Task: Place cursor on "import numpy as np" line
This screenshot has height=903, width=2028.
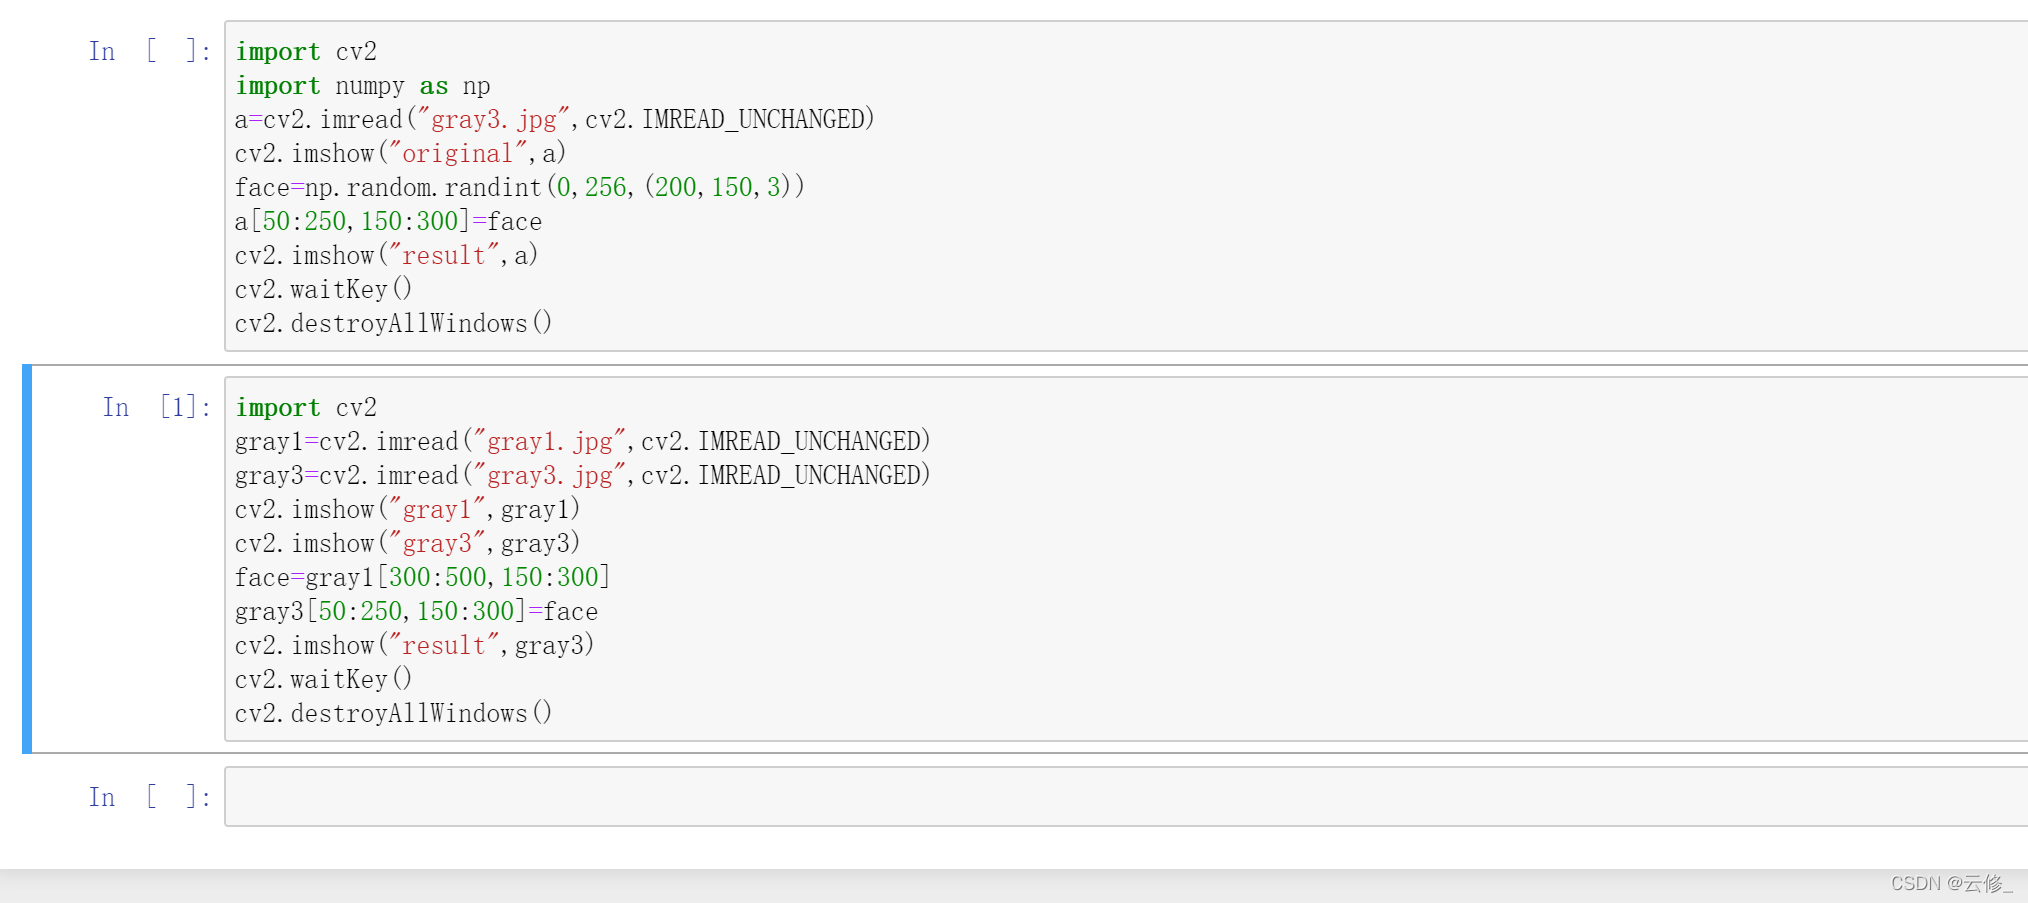Action: click(x=363, y=86)
